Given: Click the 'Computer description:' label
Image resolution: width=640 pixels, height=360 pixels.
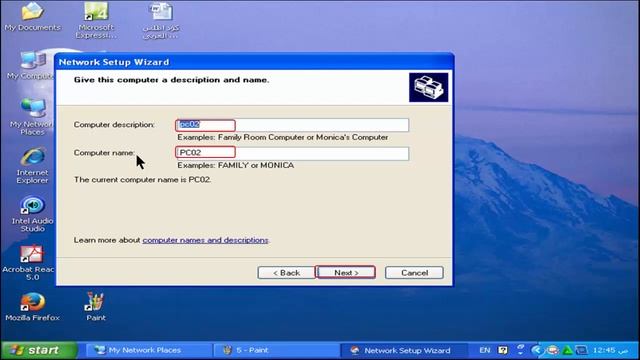Looking at the screenshot, I should (114, 124).
